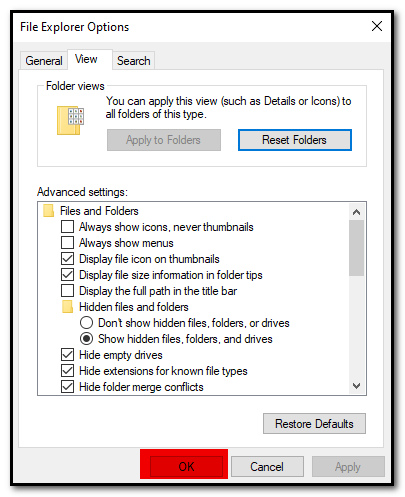
Task: Click the scrollbar down arrow in Advanced settings
Action: point(356,386)
